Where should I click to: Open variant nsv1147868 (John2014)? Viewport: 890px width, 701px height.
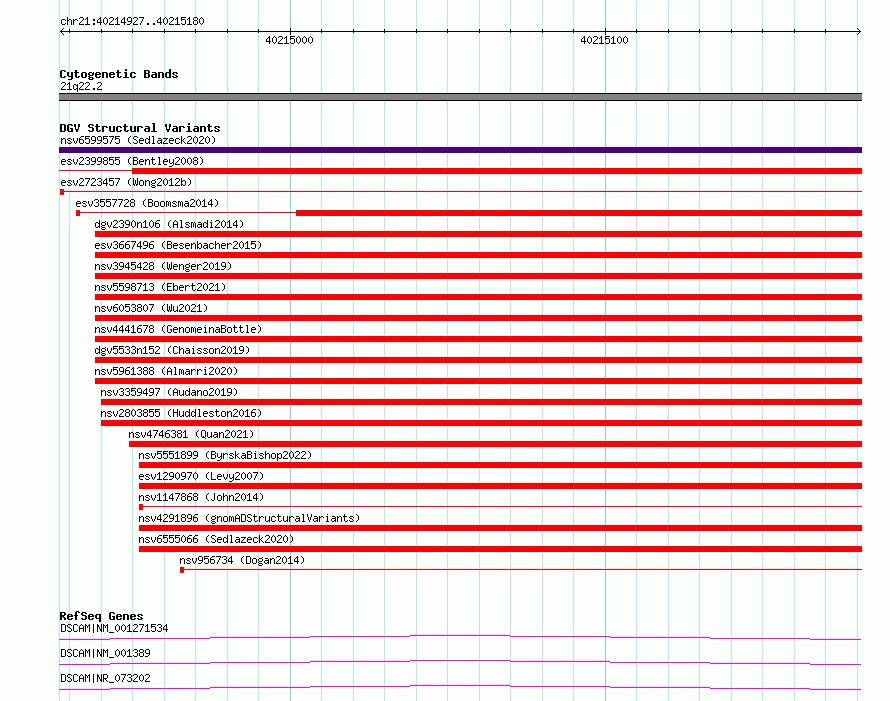click(x=201, y=497)
